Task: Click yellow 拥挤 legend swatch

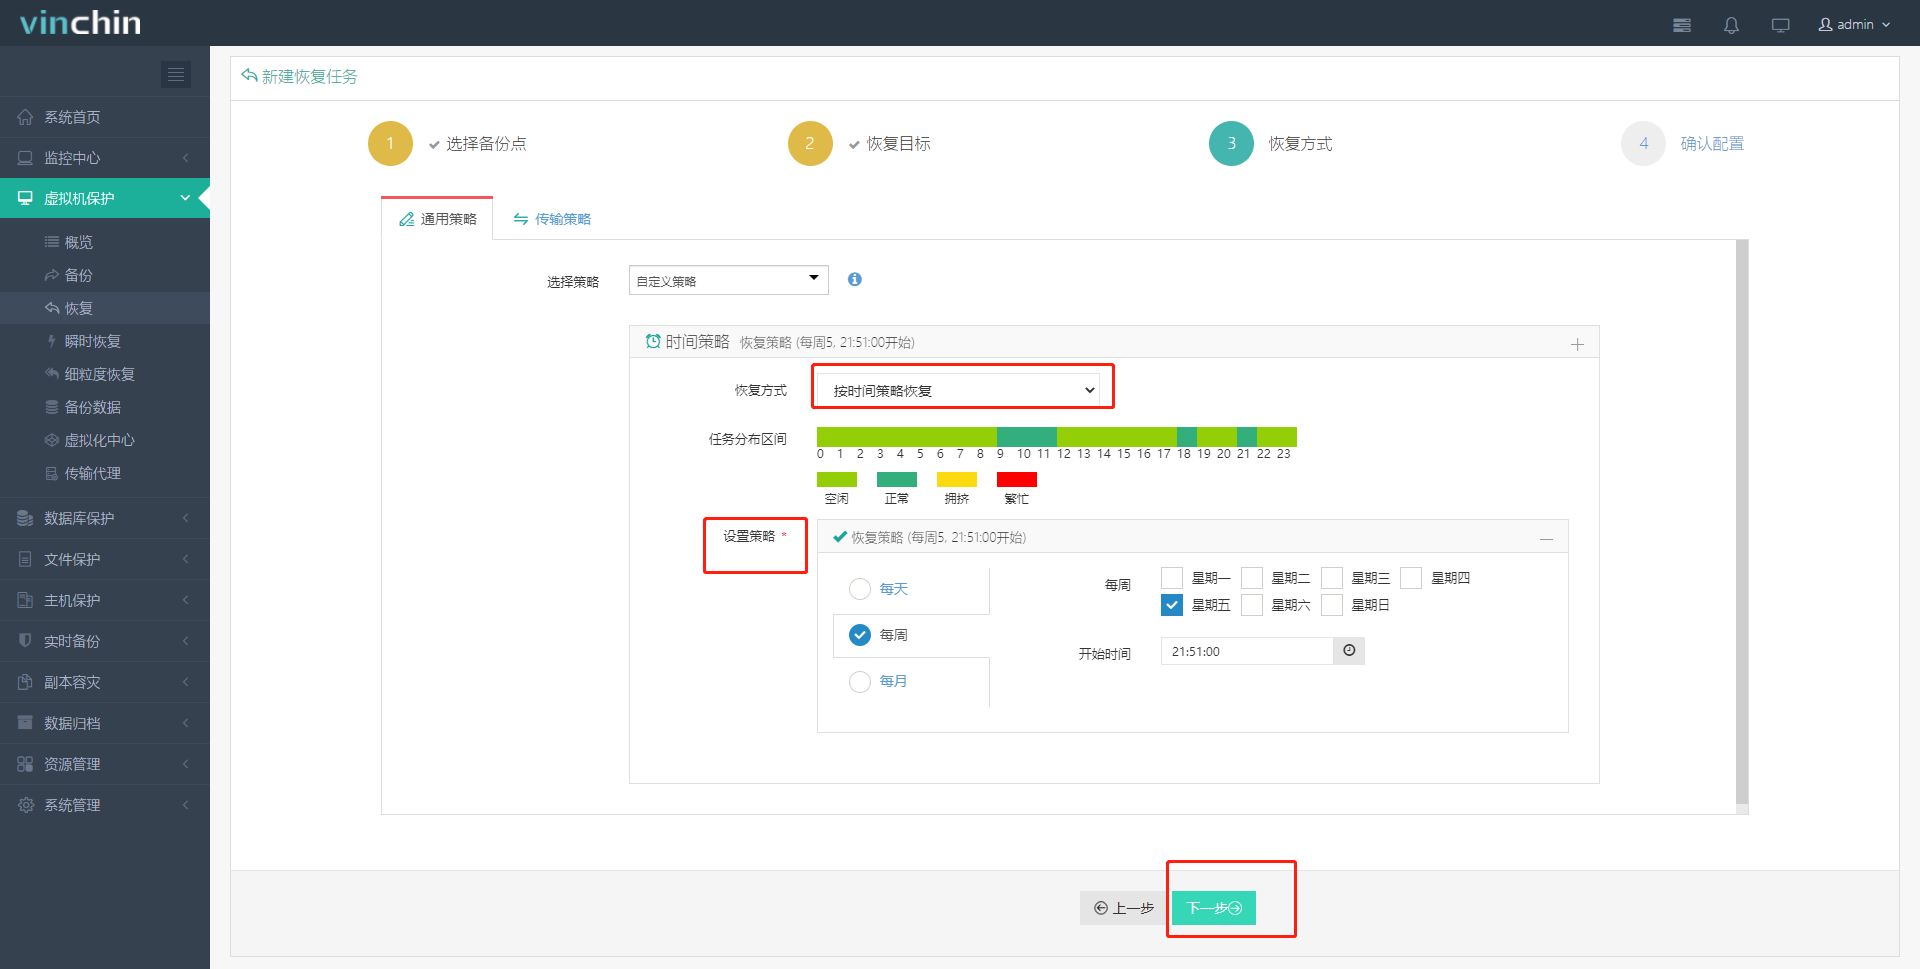Action: pos(957,479)
